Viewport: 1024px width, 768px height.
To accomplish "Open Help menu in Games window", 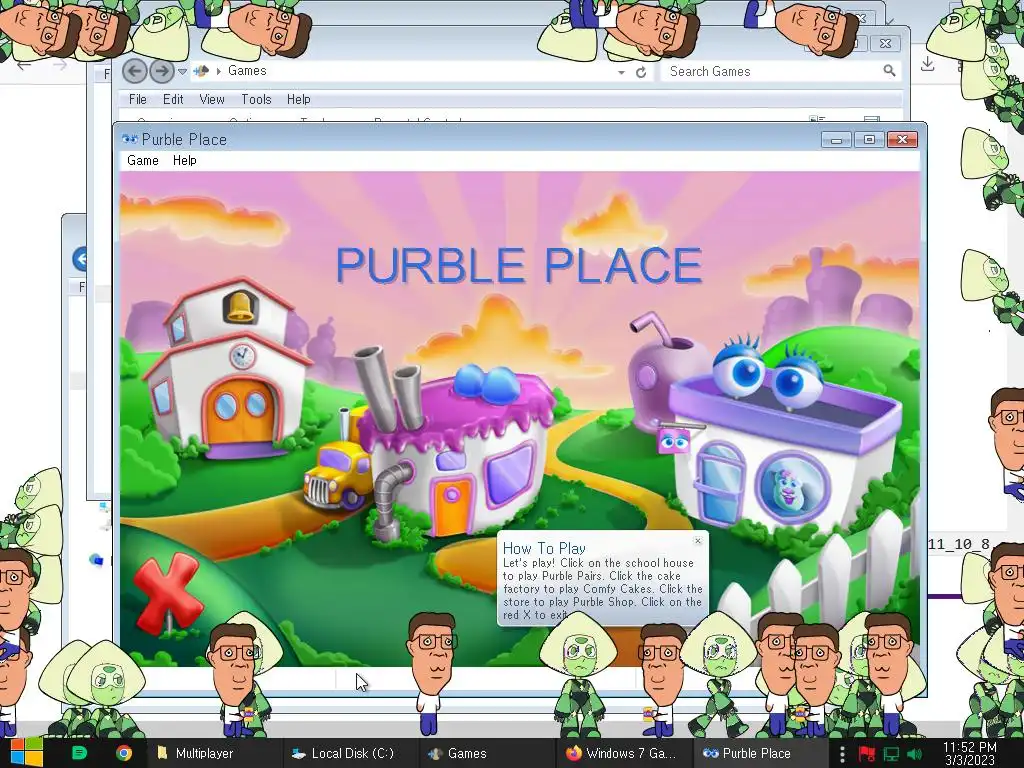I will (x=298, y=99).
